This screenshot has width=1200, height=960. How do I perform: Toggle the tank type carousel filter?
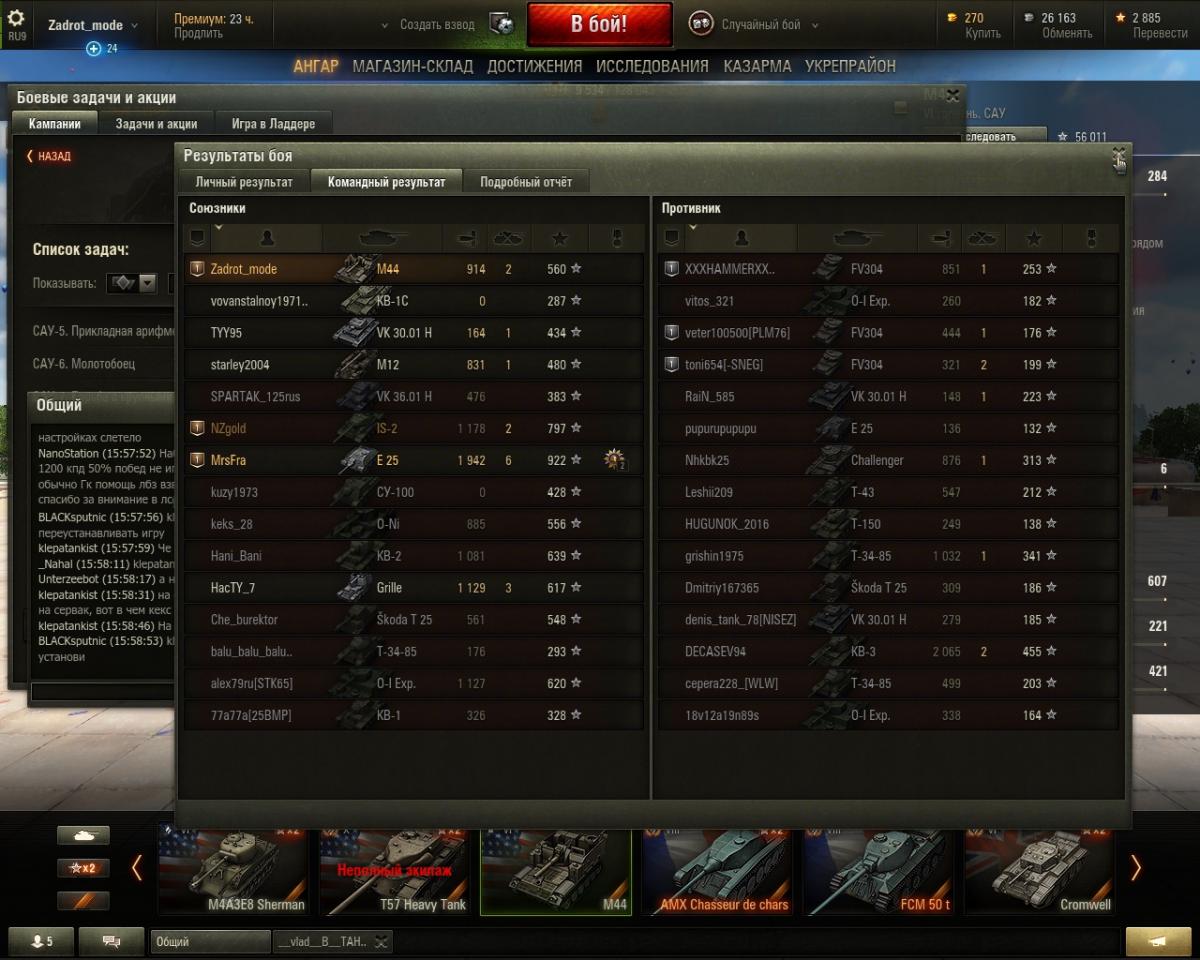pyautogui.click(x=83, y=835)
